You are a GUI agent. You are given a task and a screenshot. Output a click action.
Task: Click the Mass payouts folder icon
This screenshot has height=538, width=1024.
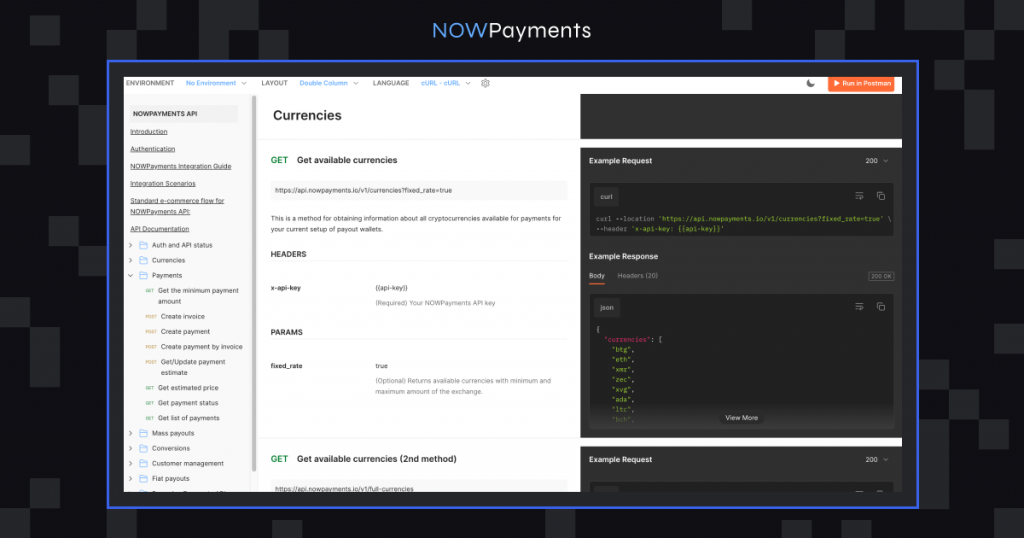143,433
